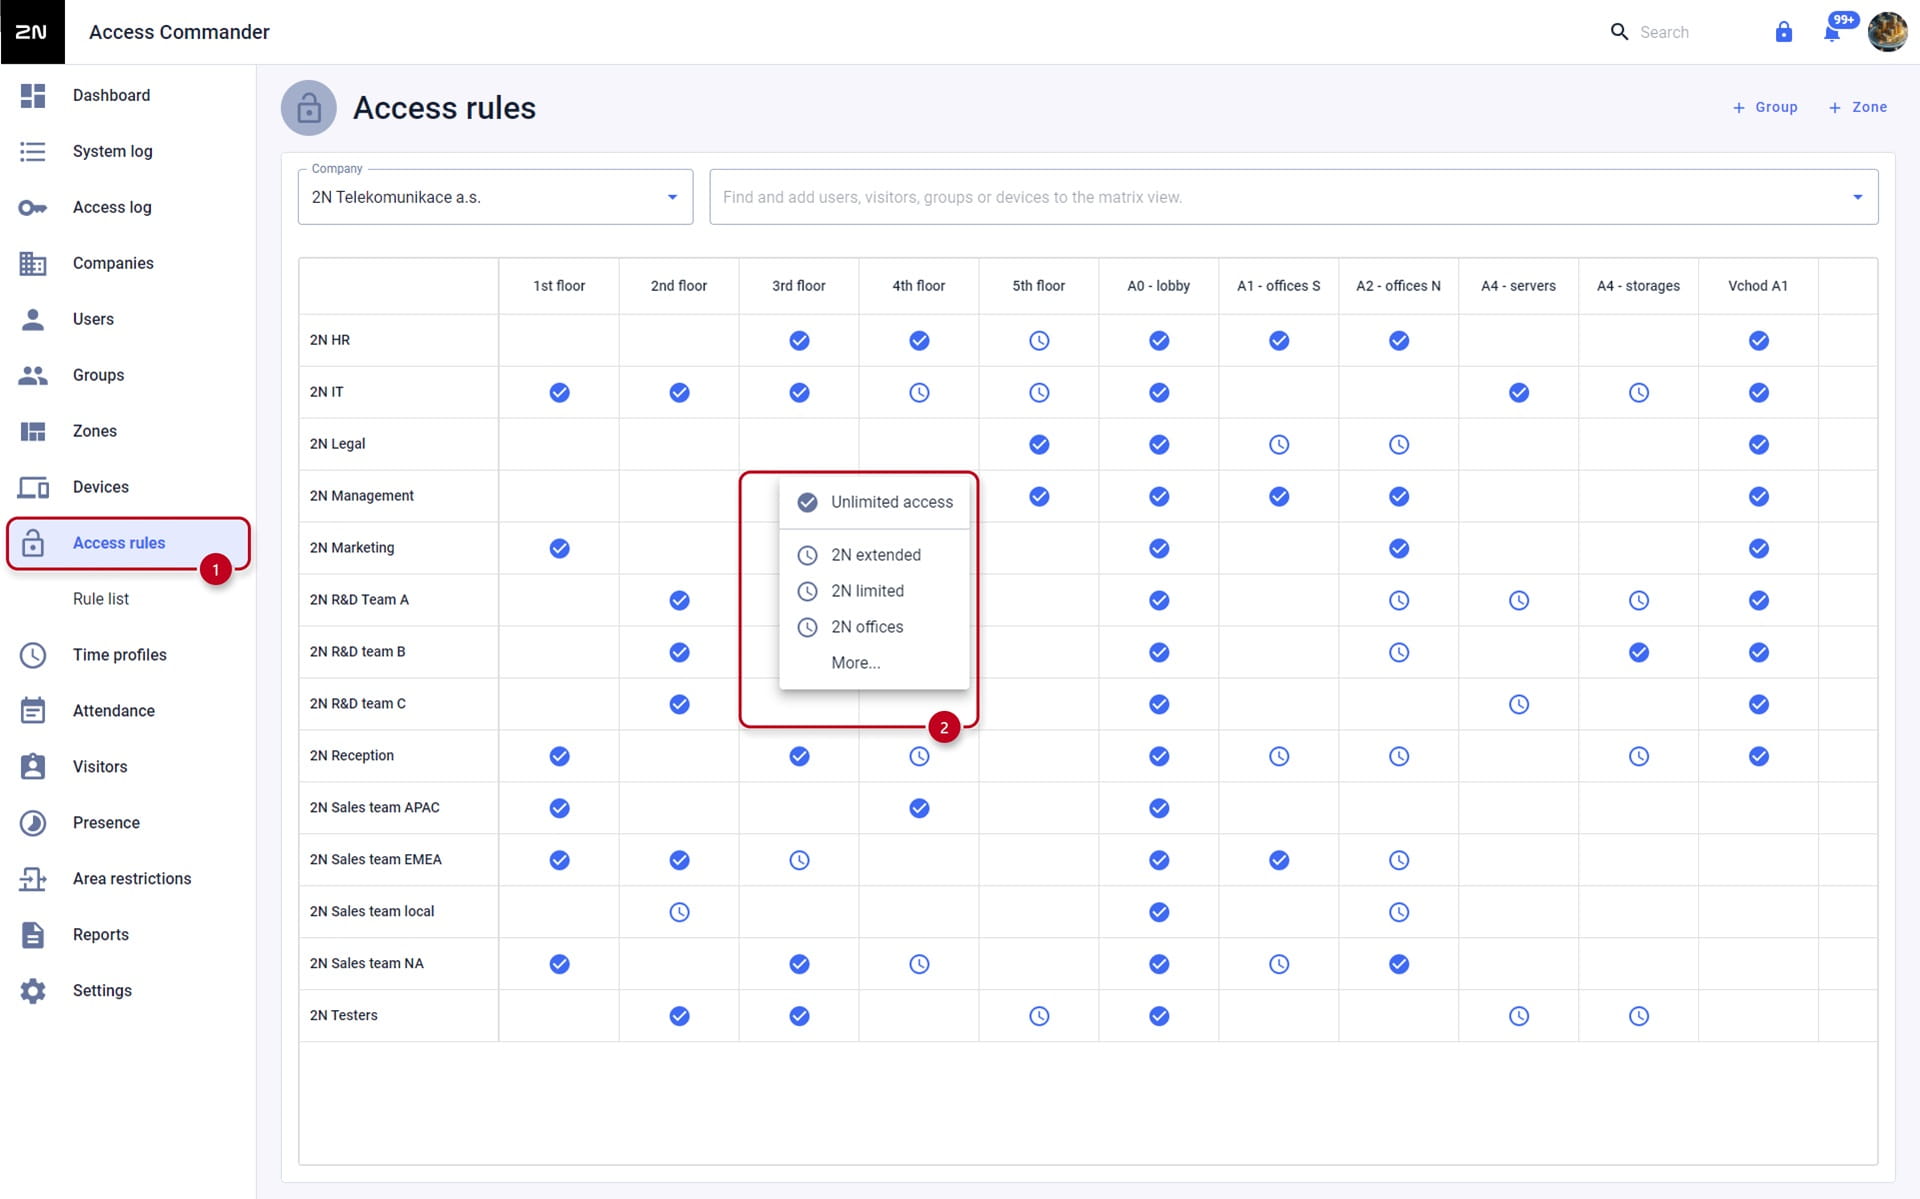Click the 2N Sales team EMEA row label
Screen dimensions: 1920x1199
376,860
